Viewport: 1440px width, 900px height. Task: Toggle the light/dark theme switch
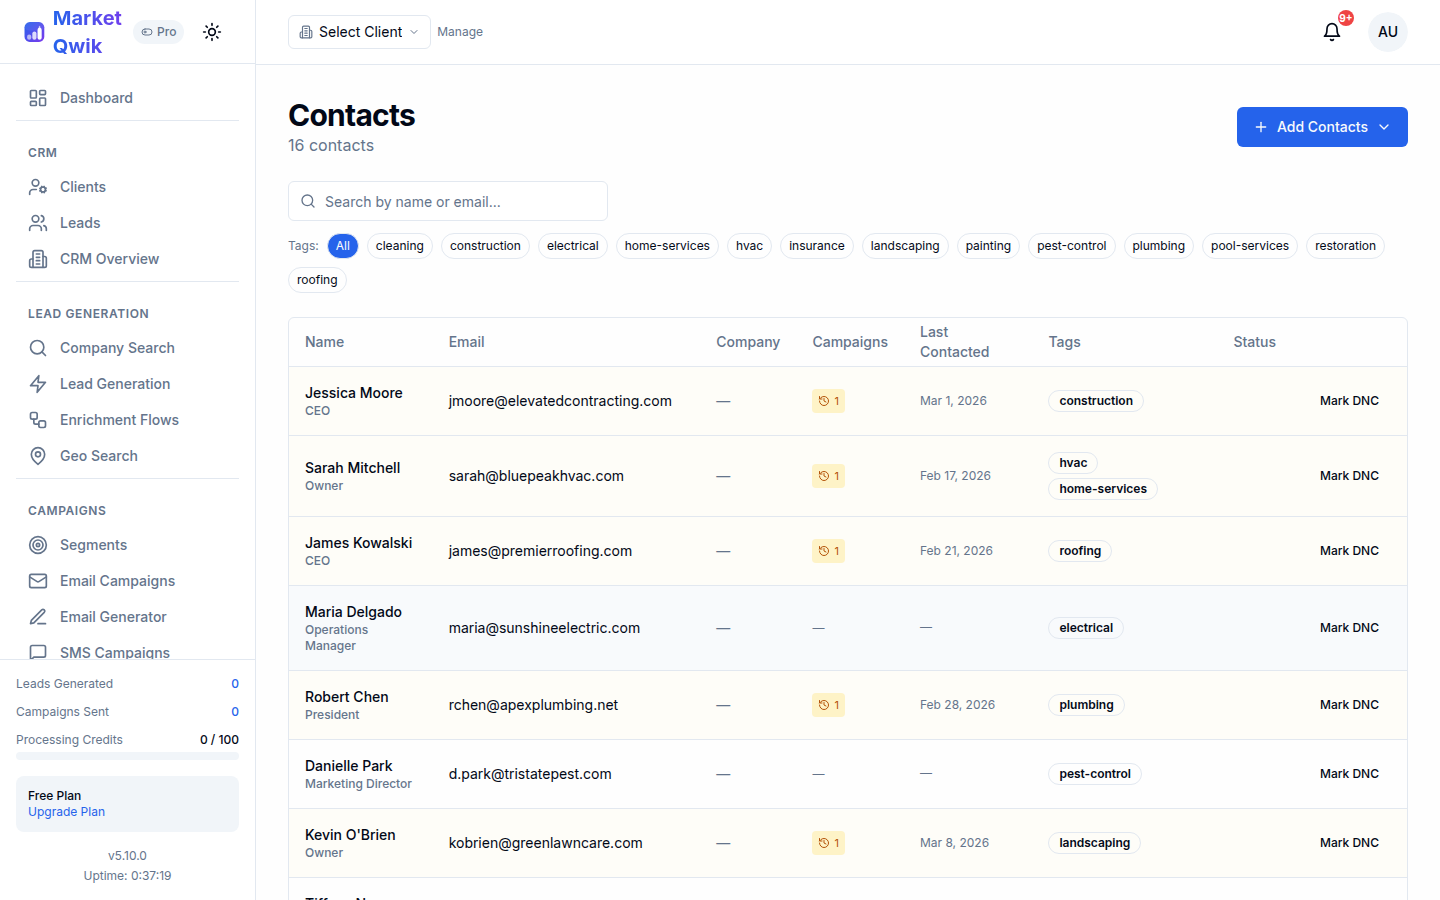point(212,31)
